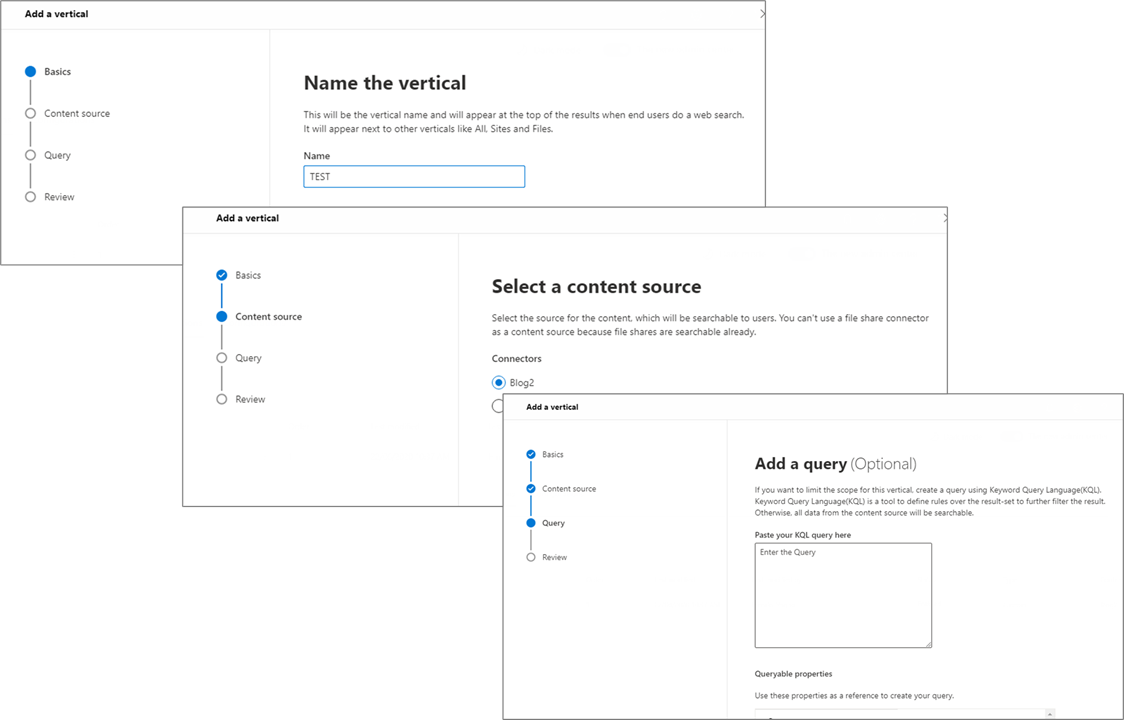The height and width of the screenshot is (720, 1124).
Task: Click the Queryable properties label
Action: [x=794, y=674]
